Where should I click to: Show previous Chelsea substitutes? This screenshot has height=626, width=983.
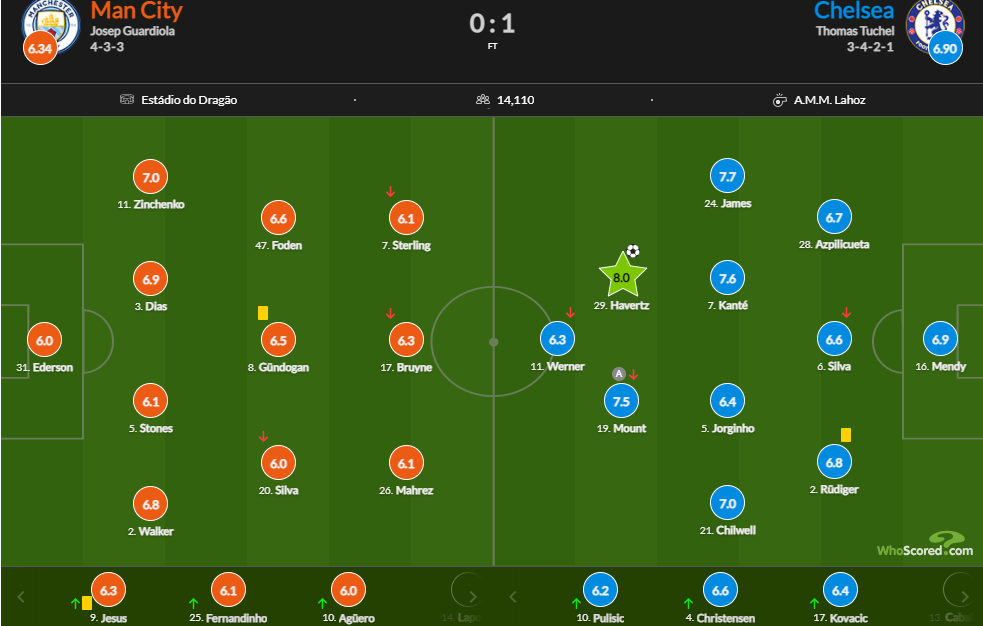point(513,597)
